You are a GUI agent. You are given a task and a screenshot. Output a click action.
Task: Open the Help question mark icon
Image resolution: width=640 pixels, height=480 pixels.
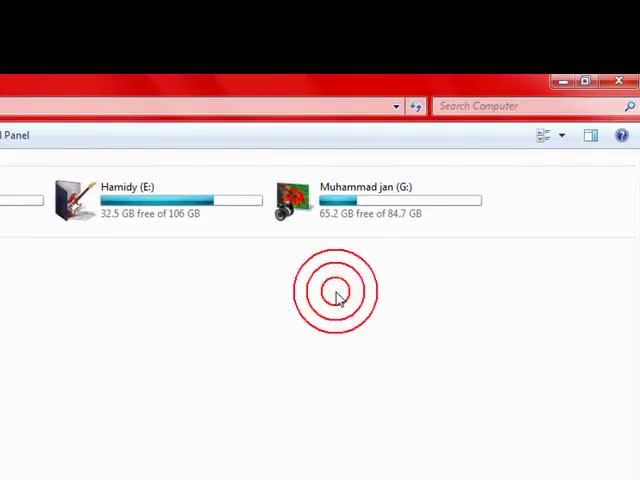pyautogui.click(x=622, y=135)
